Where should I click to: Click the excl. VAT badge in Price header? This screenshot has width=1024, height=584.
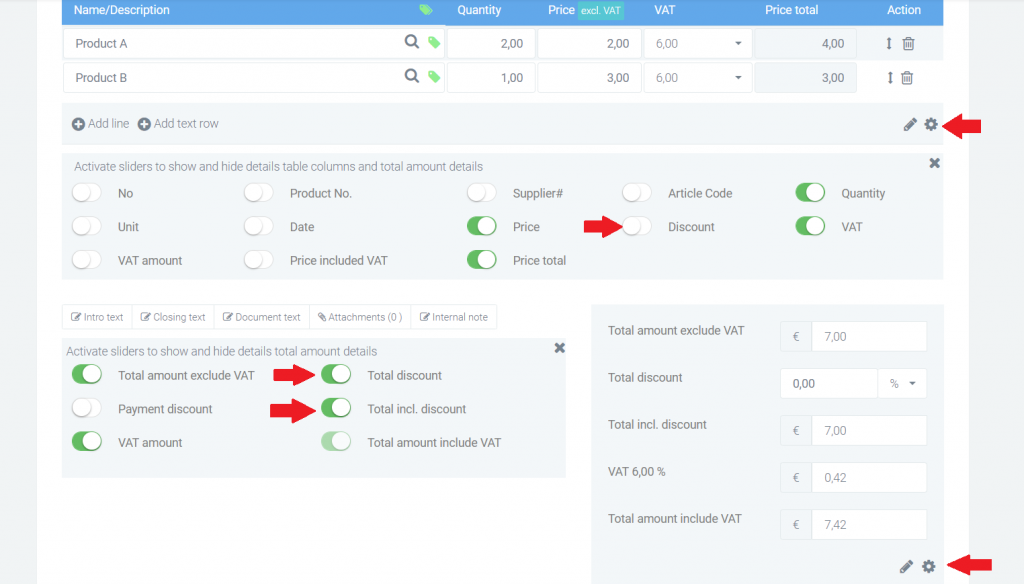click(x=601, y=10)
